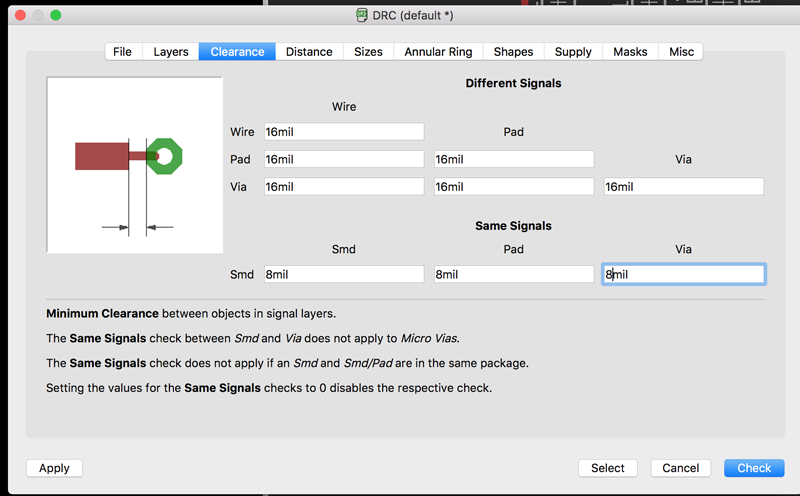Click the 'Different Signals' heading
The image size is (800, 496).
pyautogui.click(x=513, y=83)
